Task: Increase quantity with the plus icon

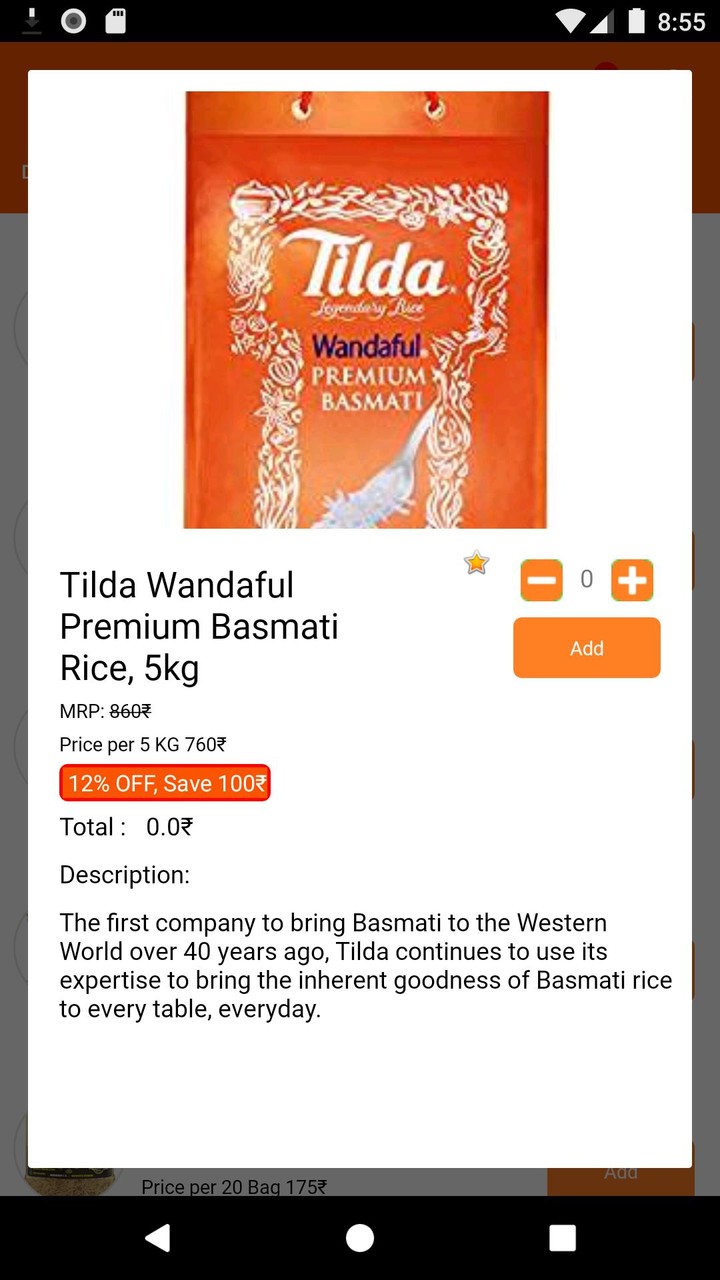Action: point(632,580)
